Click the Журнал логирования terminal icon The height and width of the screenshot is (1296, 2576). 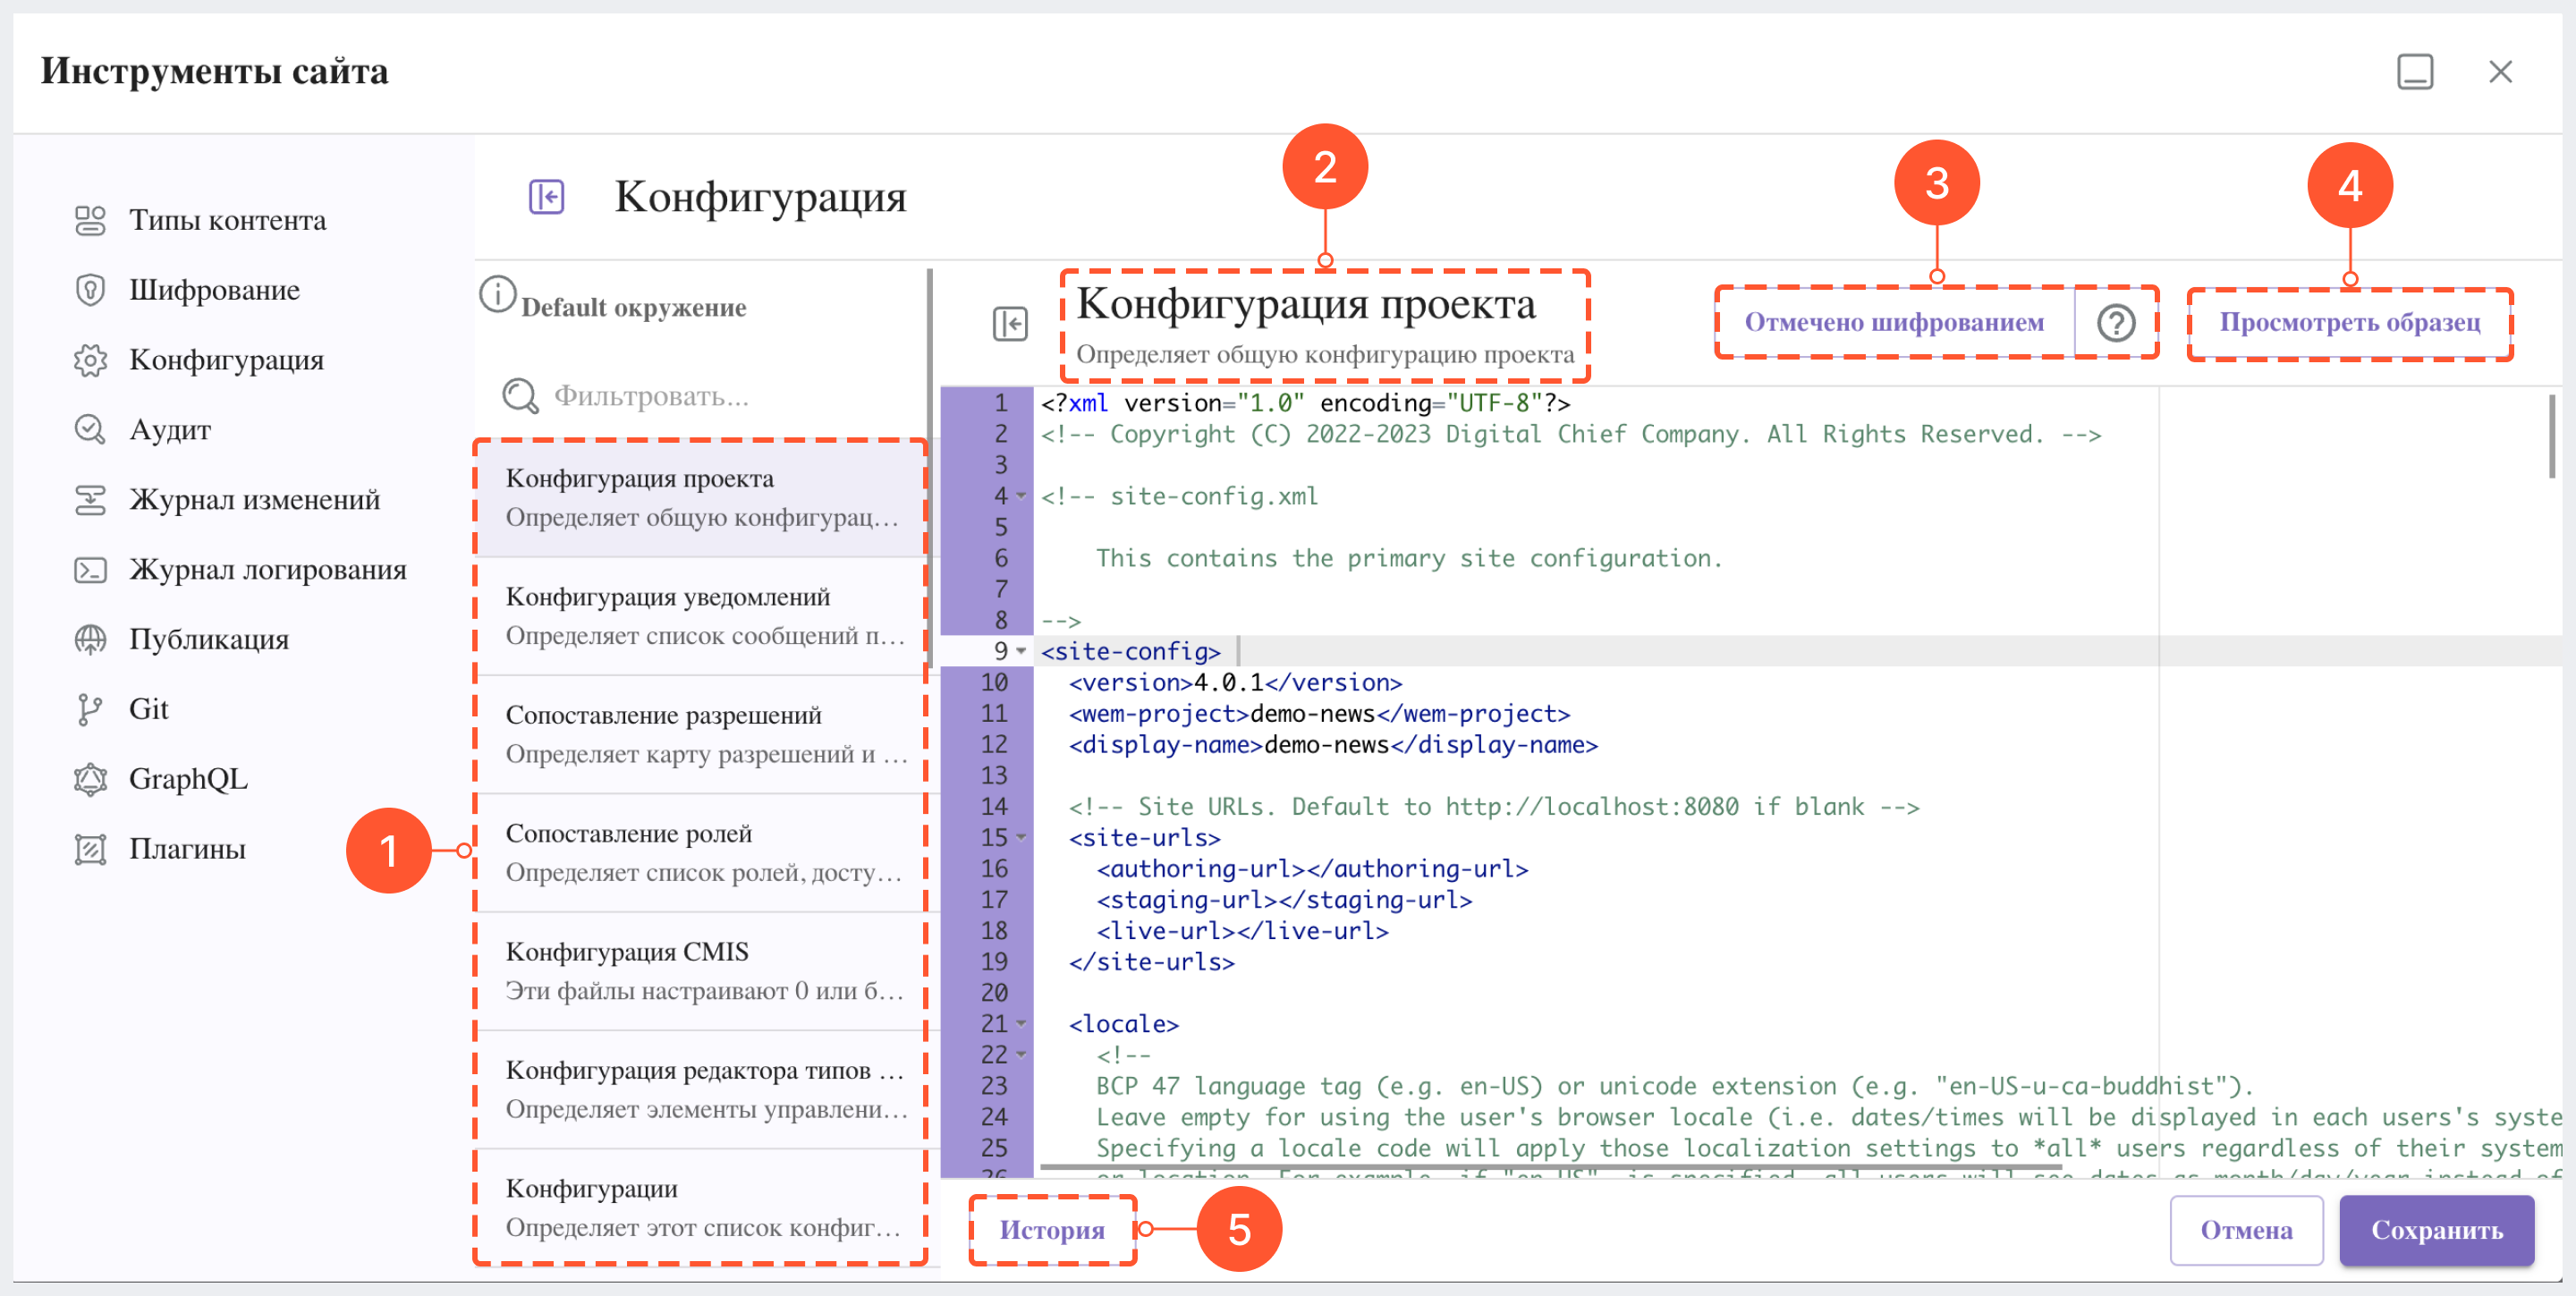tap(90, 569)
